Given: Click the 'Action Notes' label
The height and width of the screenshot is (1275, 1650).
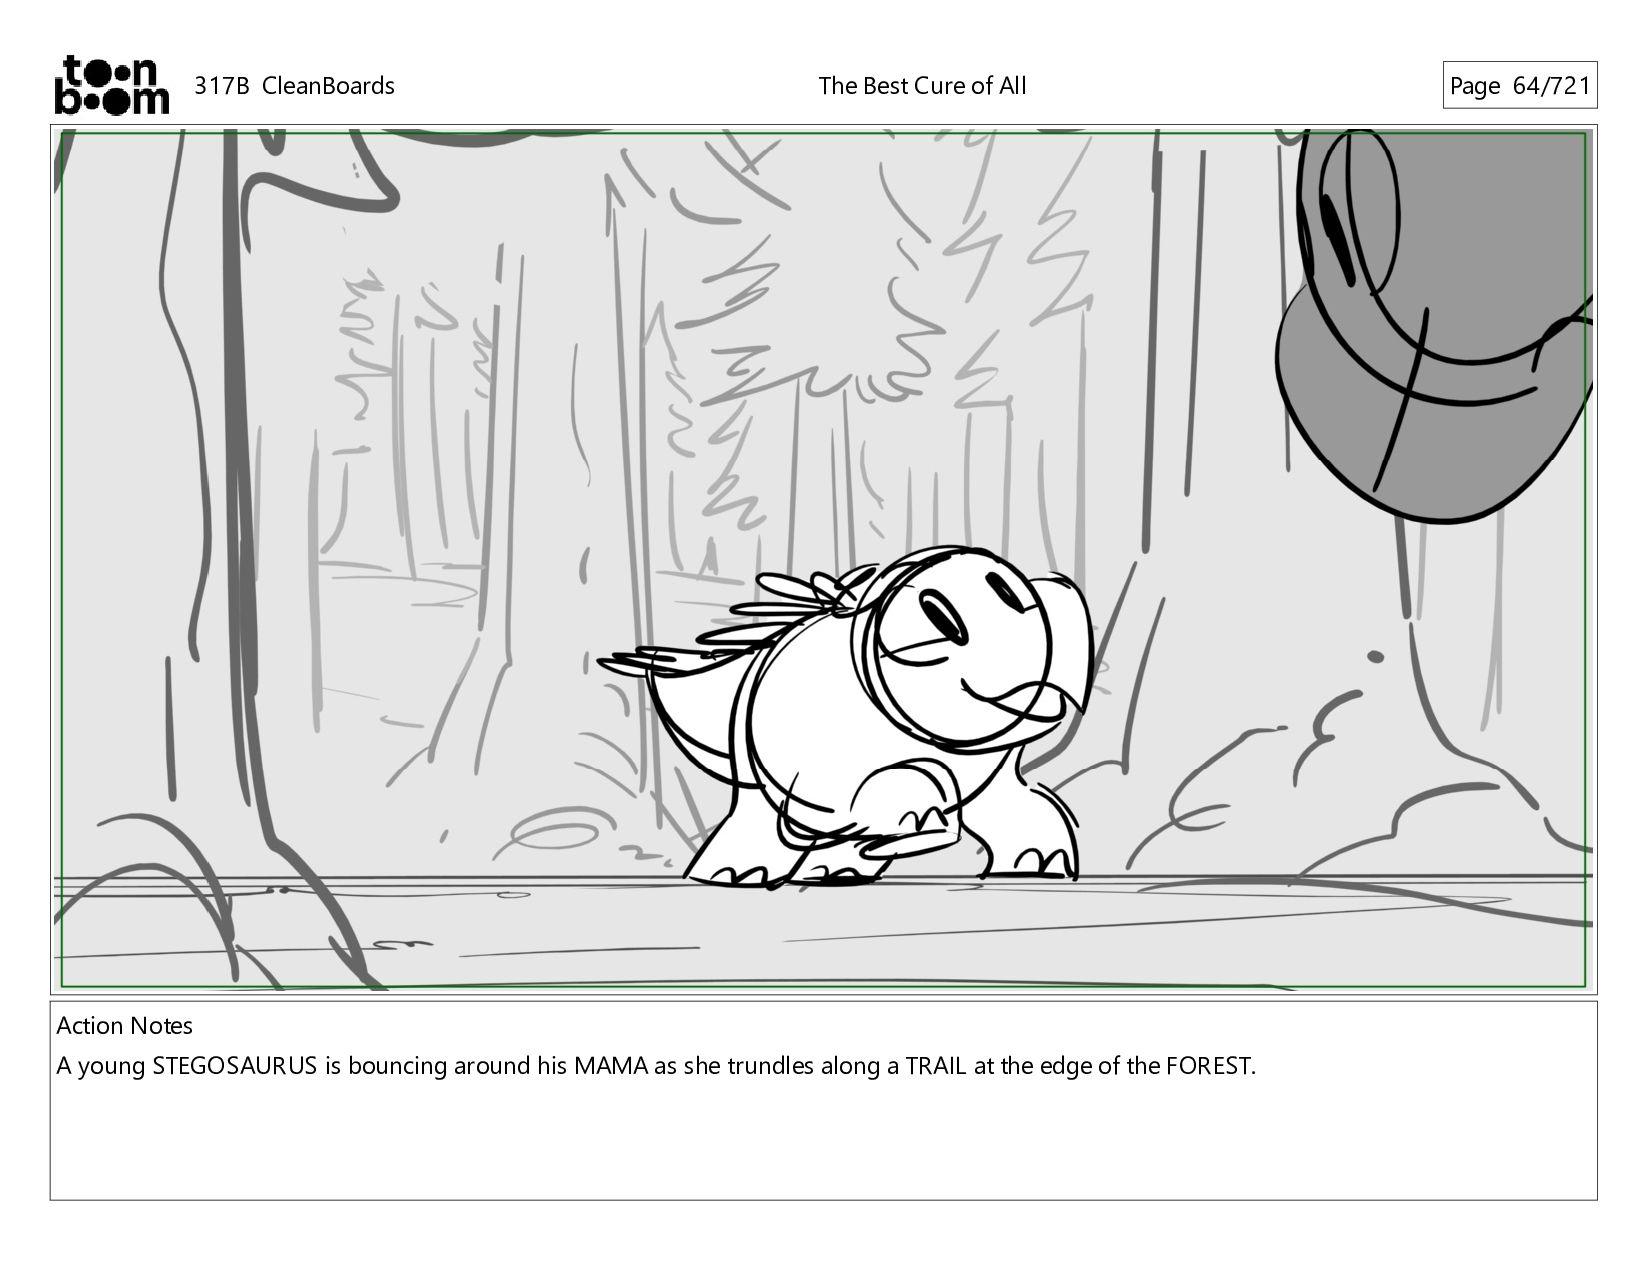Looking at the screenshot, I should pyautogui.click(x=125, y=1026).
